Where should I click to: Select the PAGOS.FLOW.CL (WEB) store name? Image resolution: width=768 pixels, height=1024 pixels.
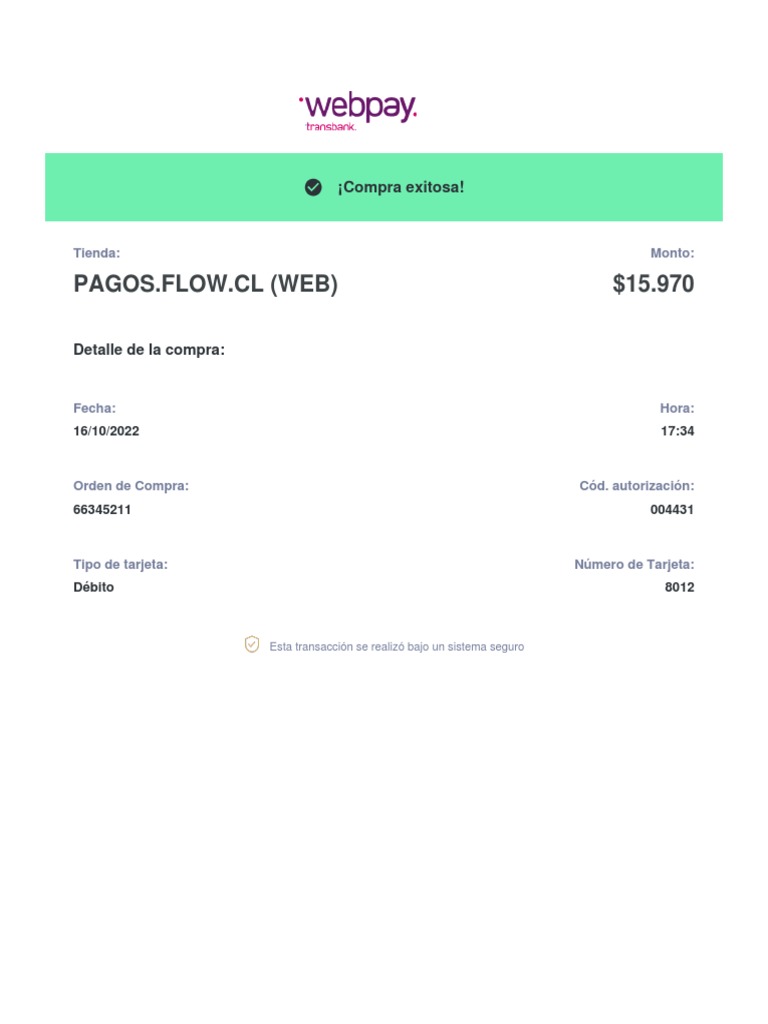tap(205, 285)
